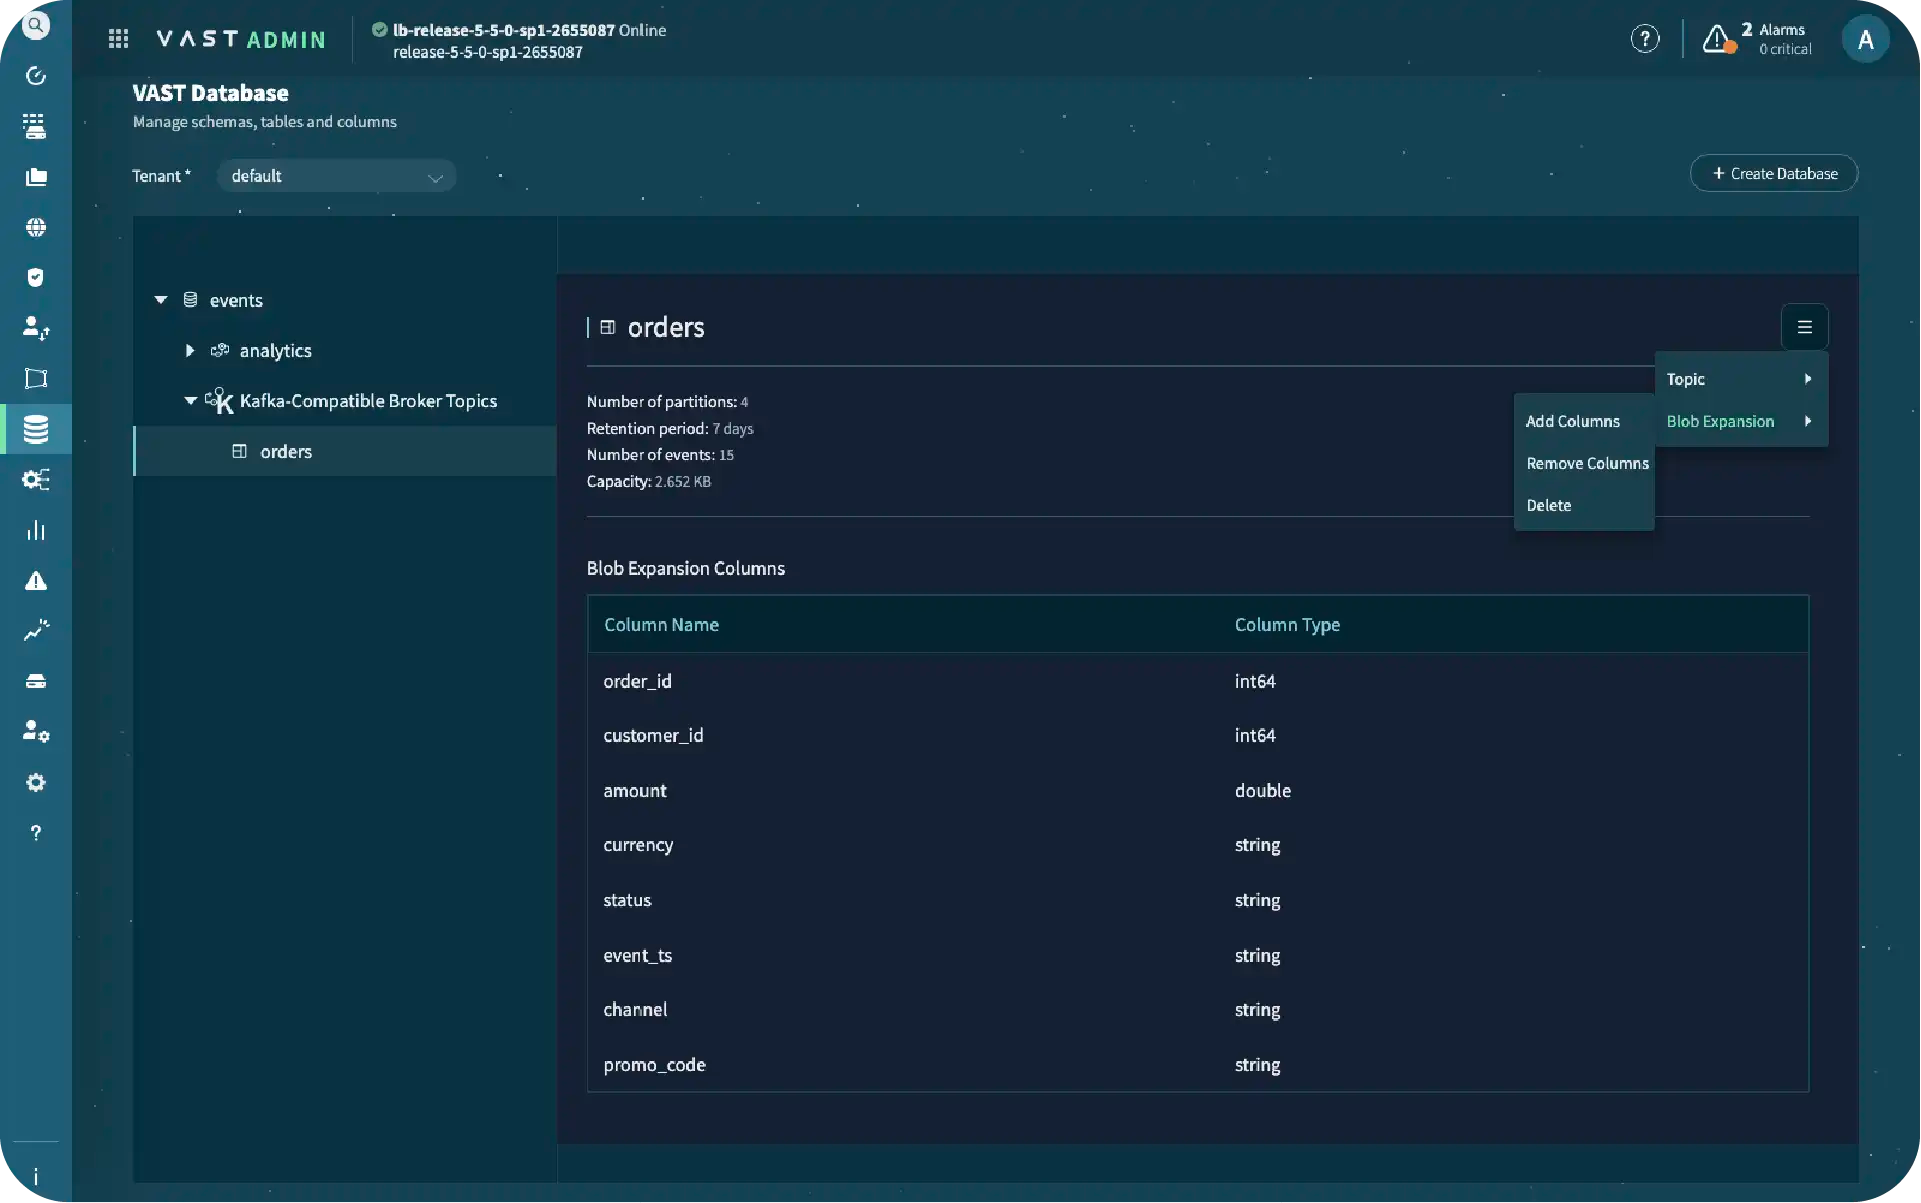Open the security shield sidebar icon
The width and height of the screenshot is (1921, 1203).
[36, 278]
